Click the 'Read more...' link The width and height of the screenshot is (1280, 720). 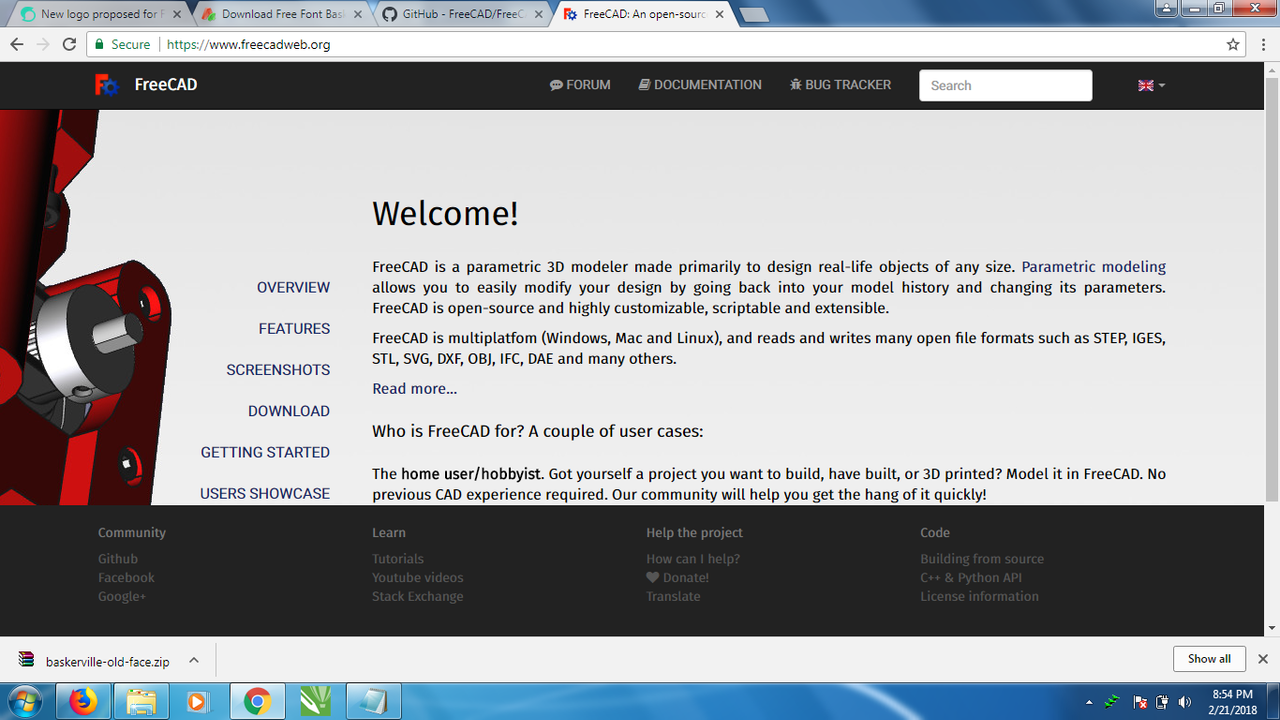click(x=414, y=389)
